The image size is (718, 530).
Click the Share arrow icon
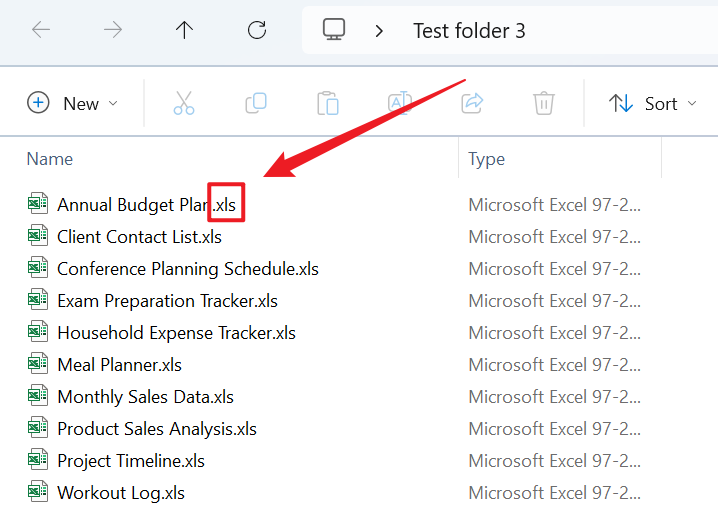tap(472, 103)
